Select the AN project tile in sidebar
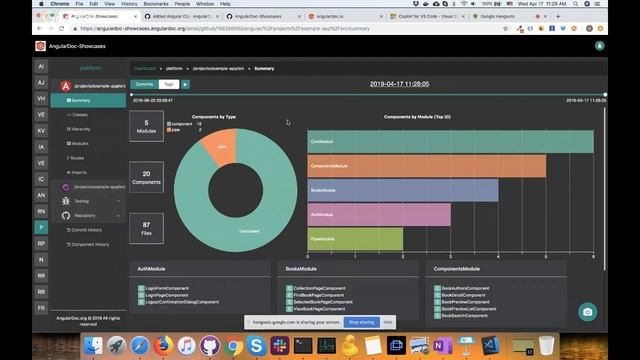Image resolution: width=640 pixels, height=360 pixels. tap(41, 195)
